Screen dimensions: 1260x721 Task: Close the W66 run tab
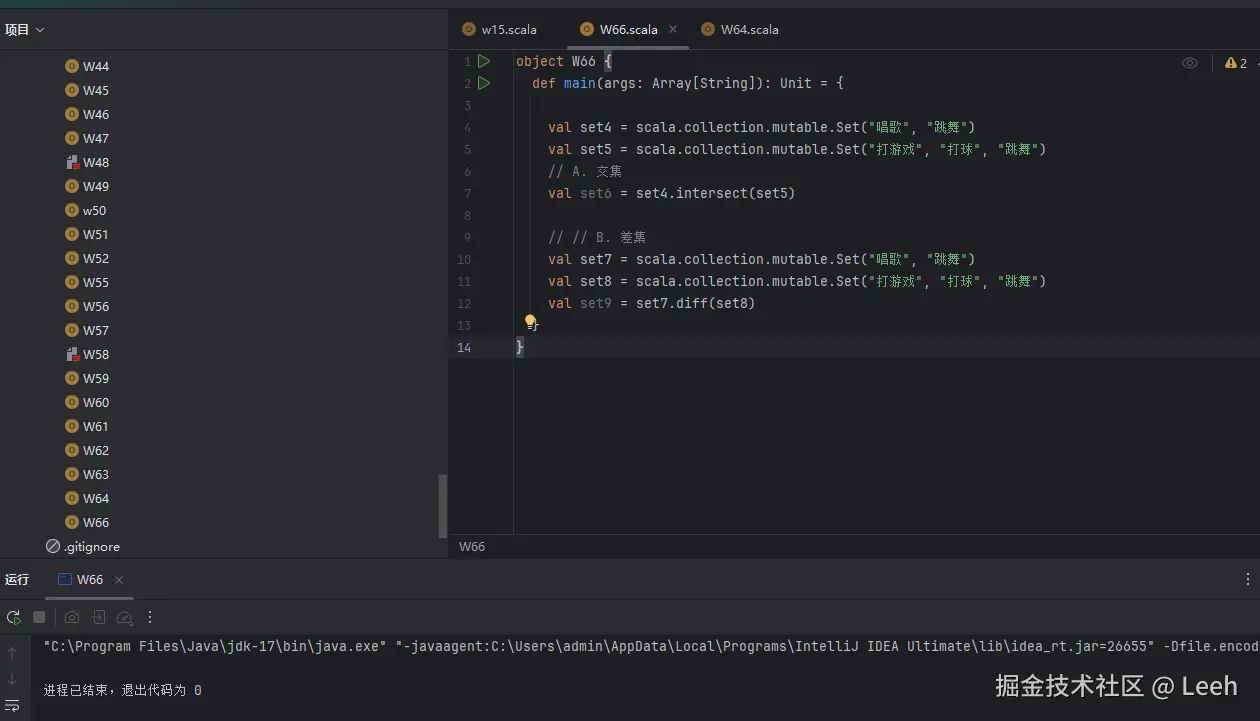119,580
